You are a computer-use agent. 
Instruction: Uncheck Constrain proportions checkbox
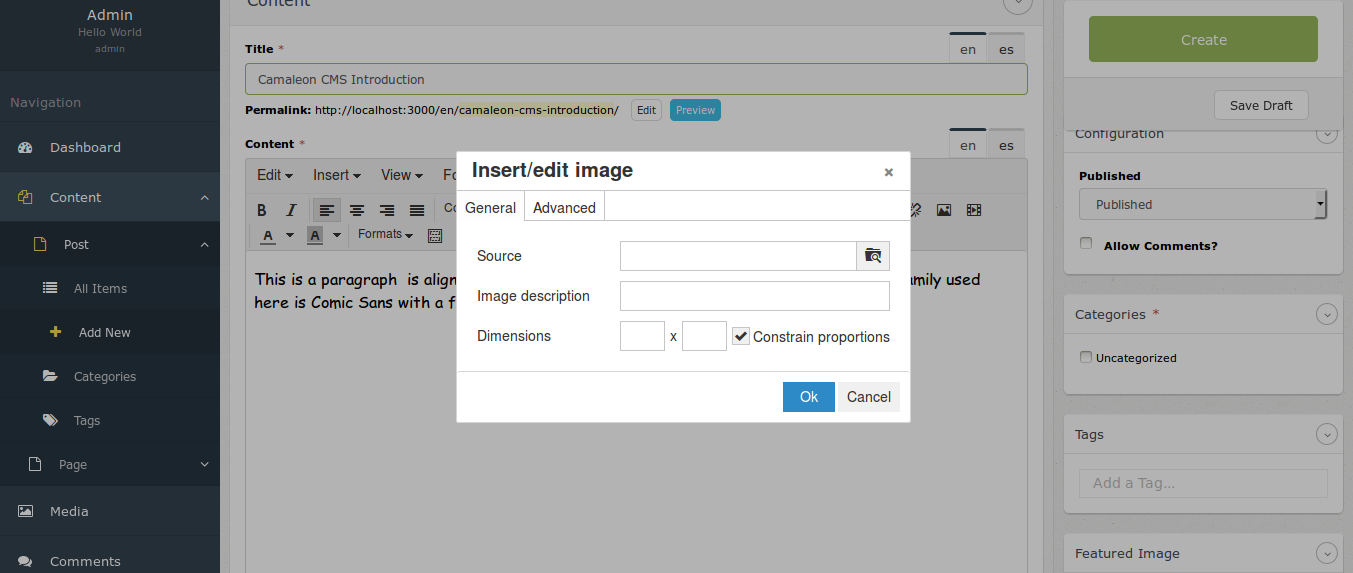point(740,337)
